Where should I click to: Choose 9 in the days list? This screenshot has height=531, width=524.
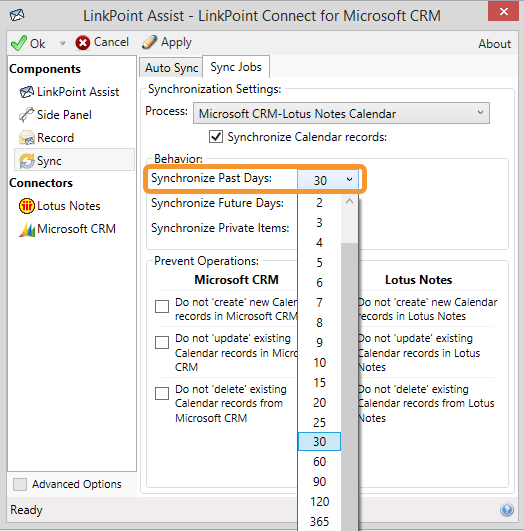[x=319, y=342]
